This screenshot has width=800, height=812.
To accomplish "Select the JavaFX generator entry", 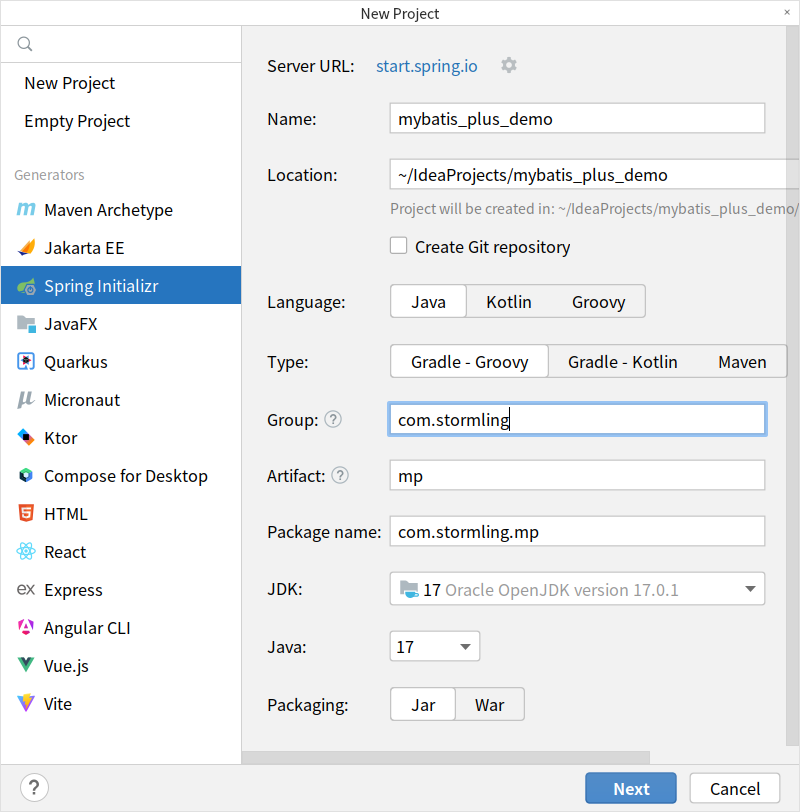I will pyautogui.click(x=121, y=324).
